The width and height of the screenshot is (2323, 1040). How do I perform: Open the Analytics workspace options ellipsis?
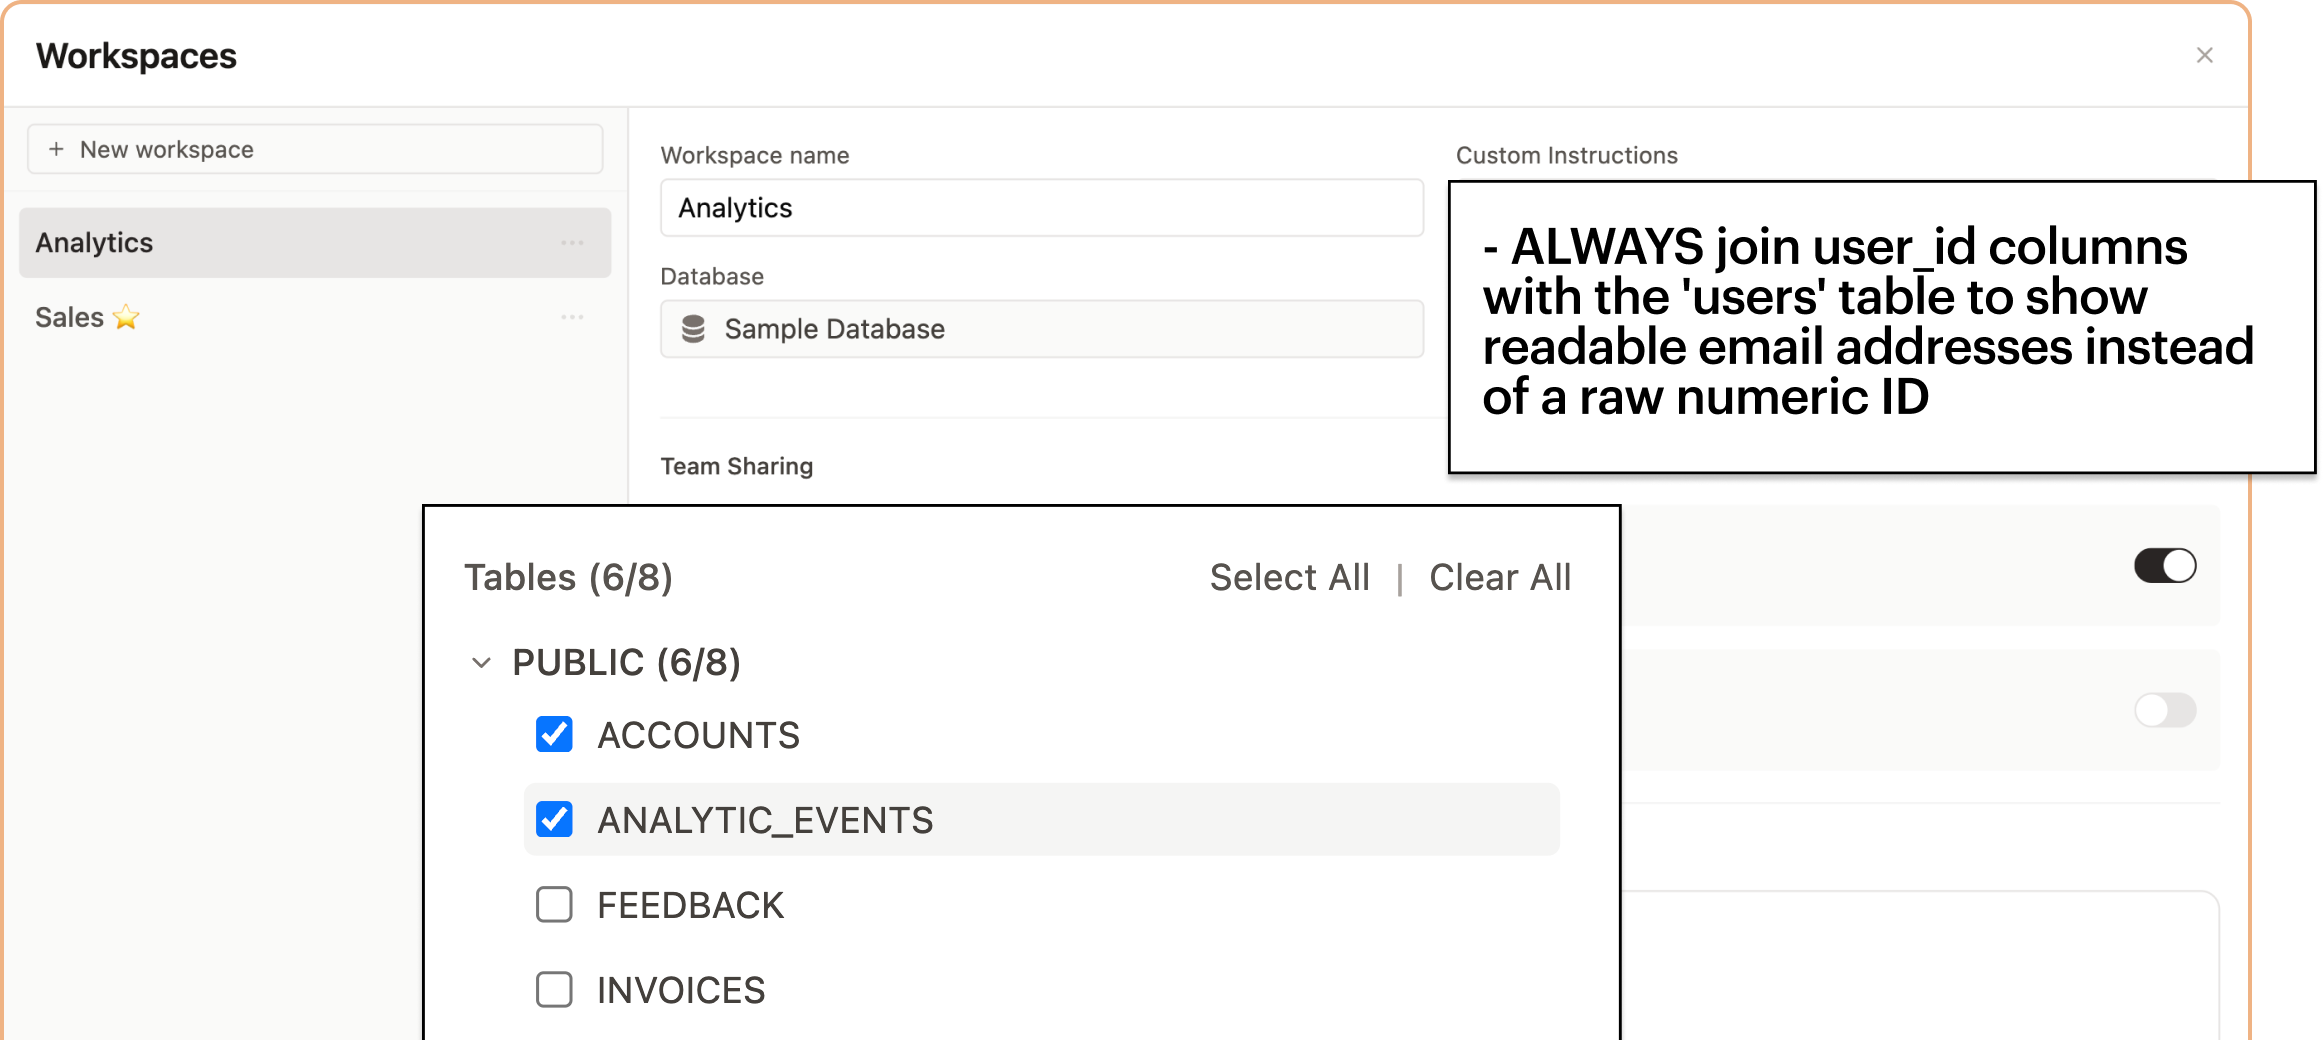pos(572,243)
